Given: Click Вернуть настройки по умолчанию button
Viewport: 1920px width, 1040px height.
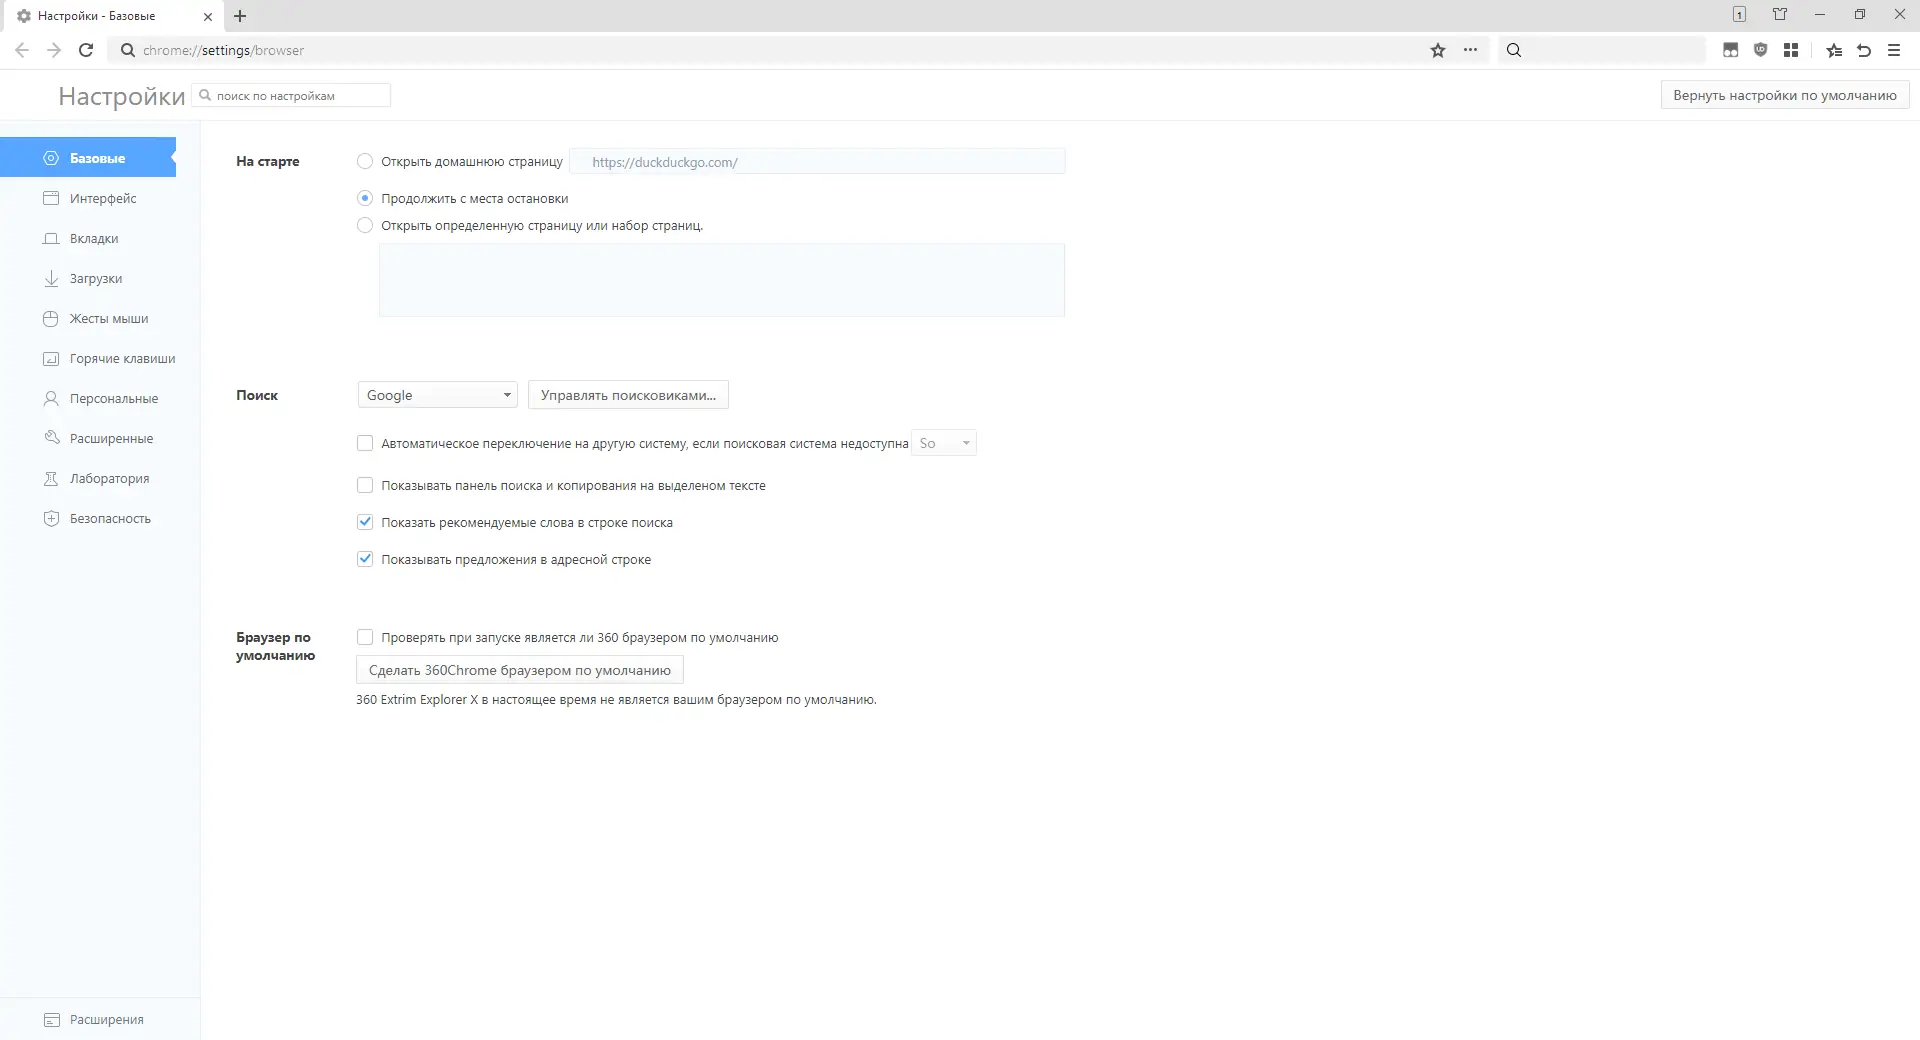Looking at the screenshot, I should point(1785,95).
